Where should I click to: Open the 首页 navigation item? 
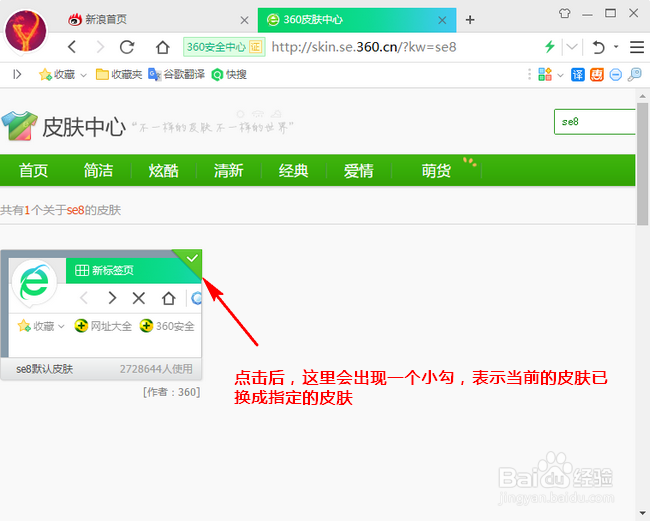pos(34,170)
